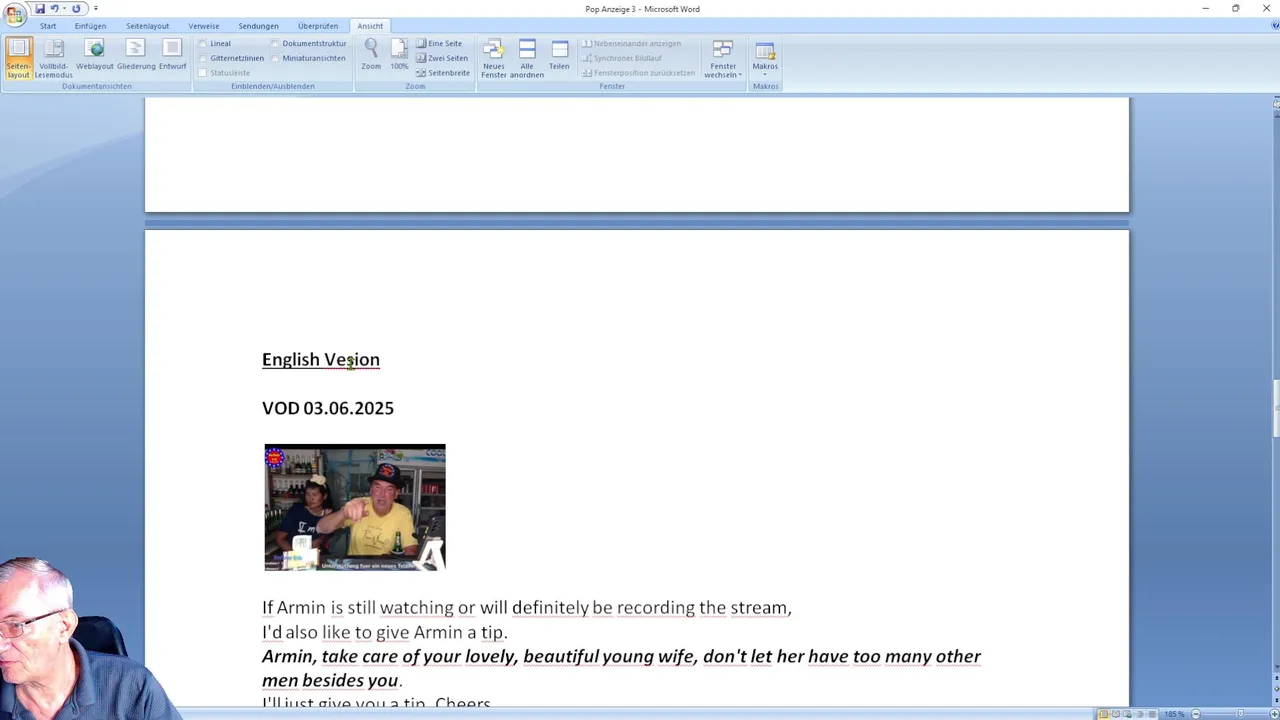Click the vertical scrollbar thumb

(x=1276, y=408)
